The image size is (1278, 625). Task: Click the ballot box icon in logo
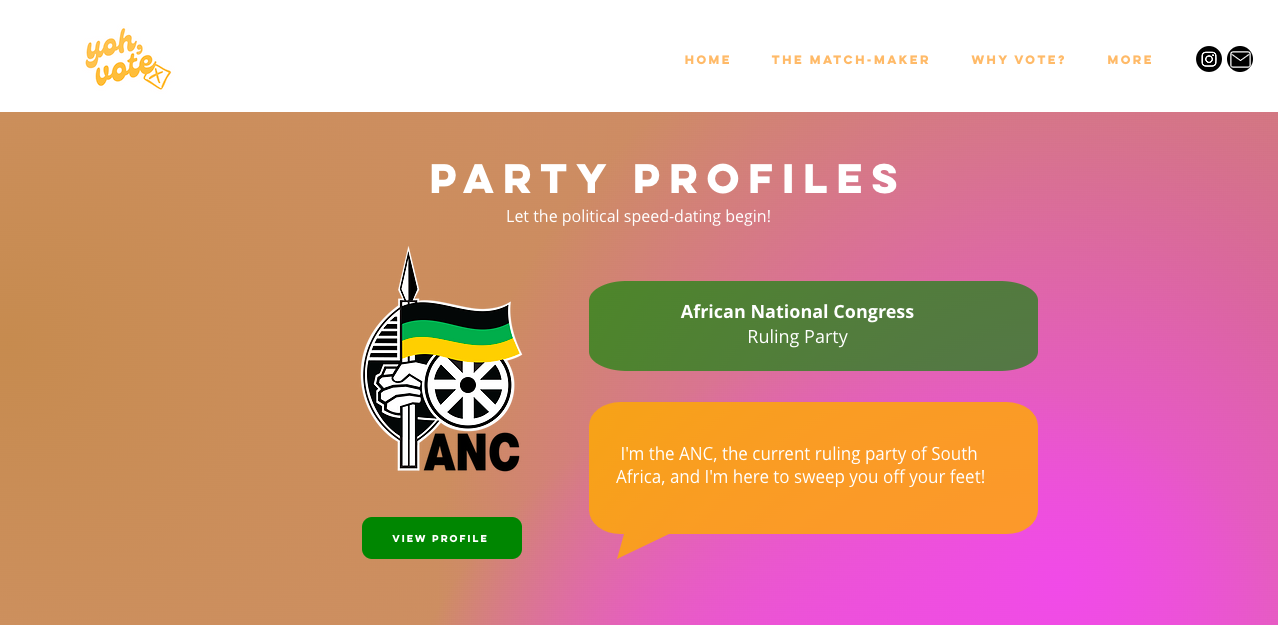coord(157,75)
